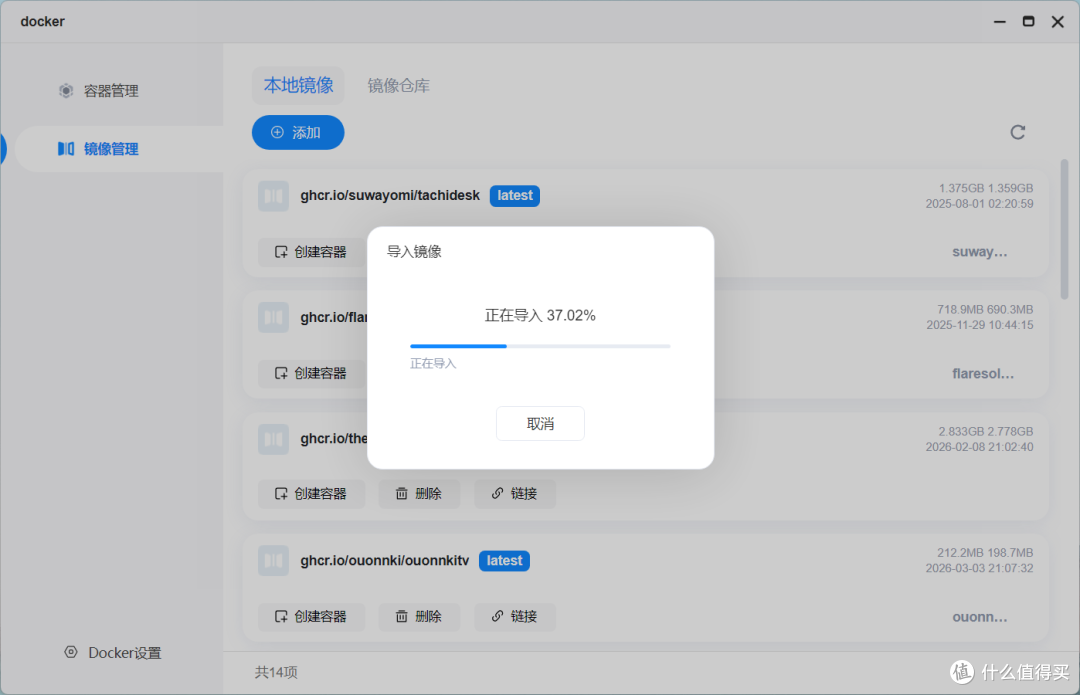Viewport: 1080px width, 695px height.
Task: Click the latest tag on tachidesk
Action: (515, 196)
